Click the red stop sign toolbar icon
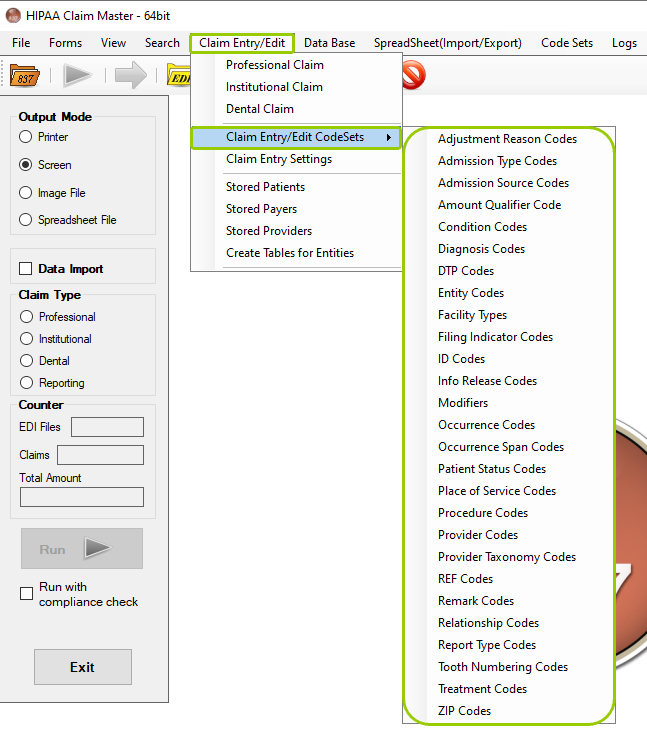 tap(414, 75)
